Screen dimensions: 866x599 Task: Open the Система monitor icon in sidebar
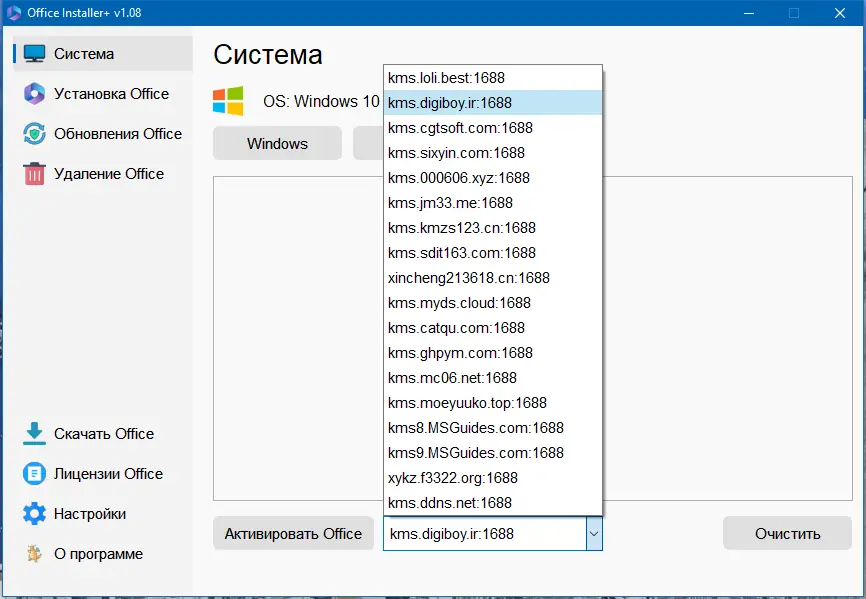tap(34, 54)
